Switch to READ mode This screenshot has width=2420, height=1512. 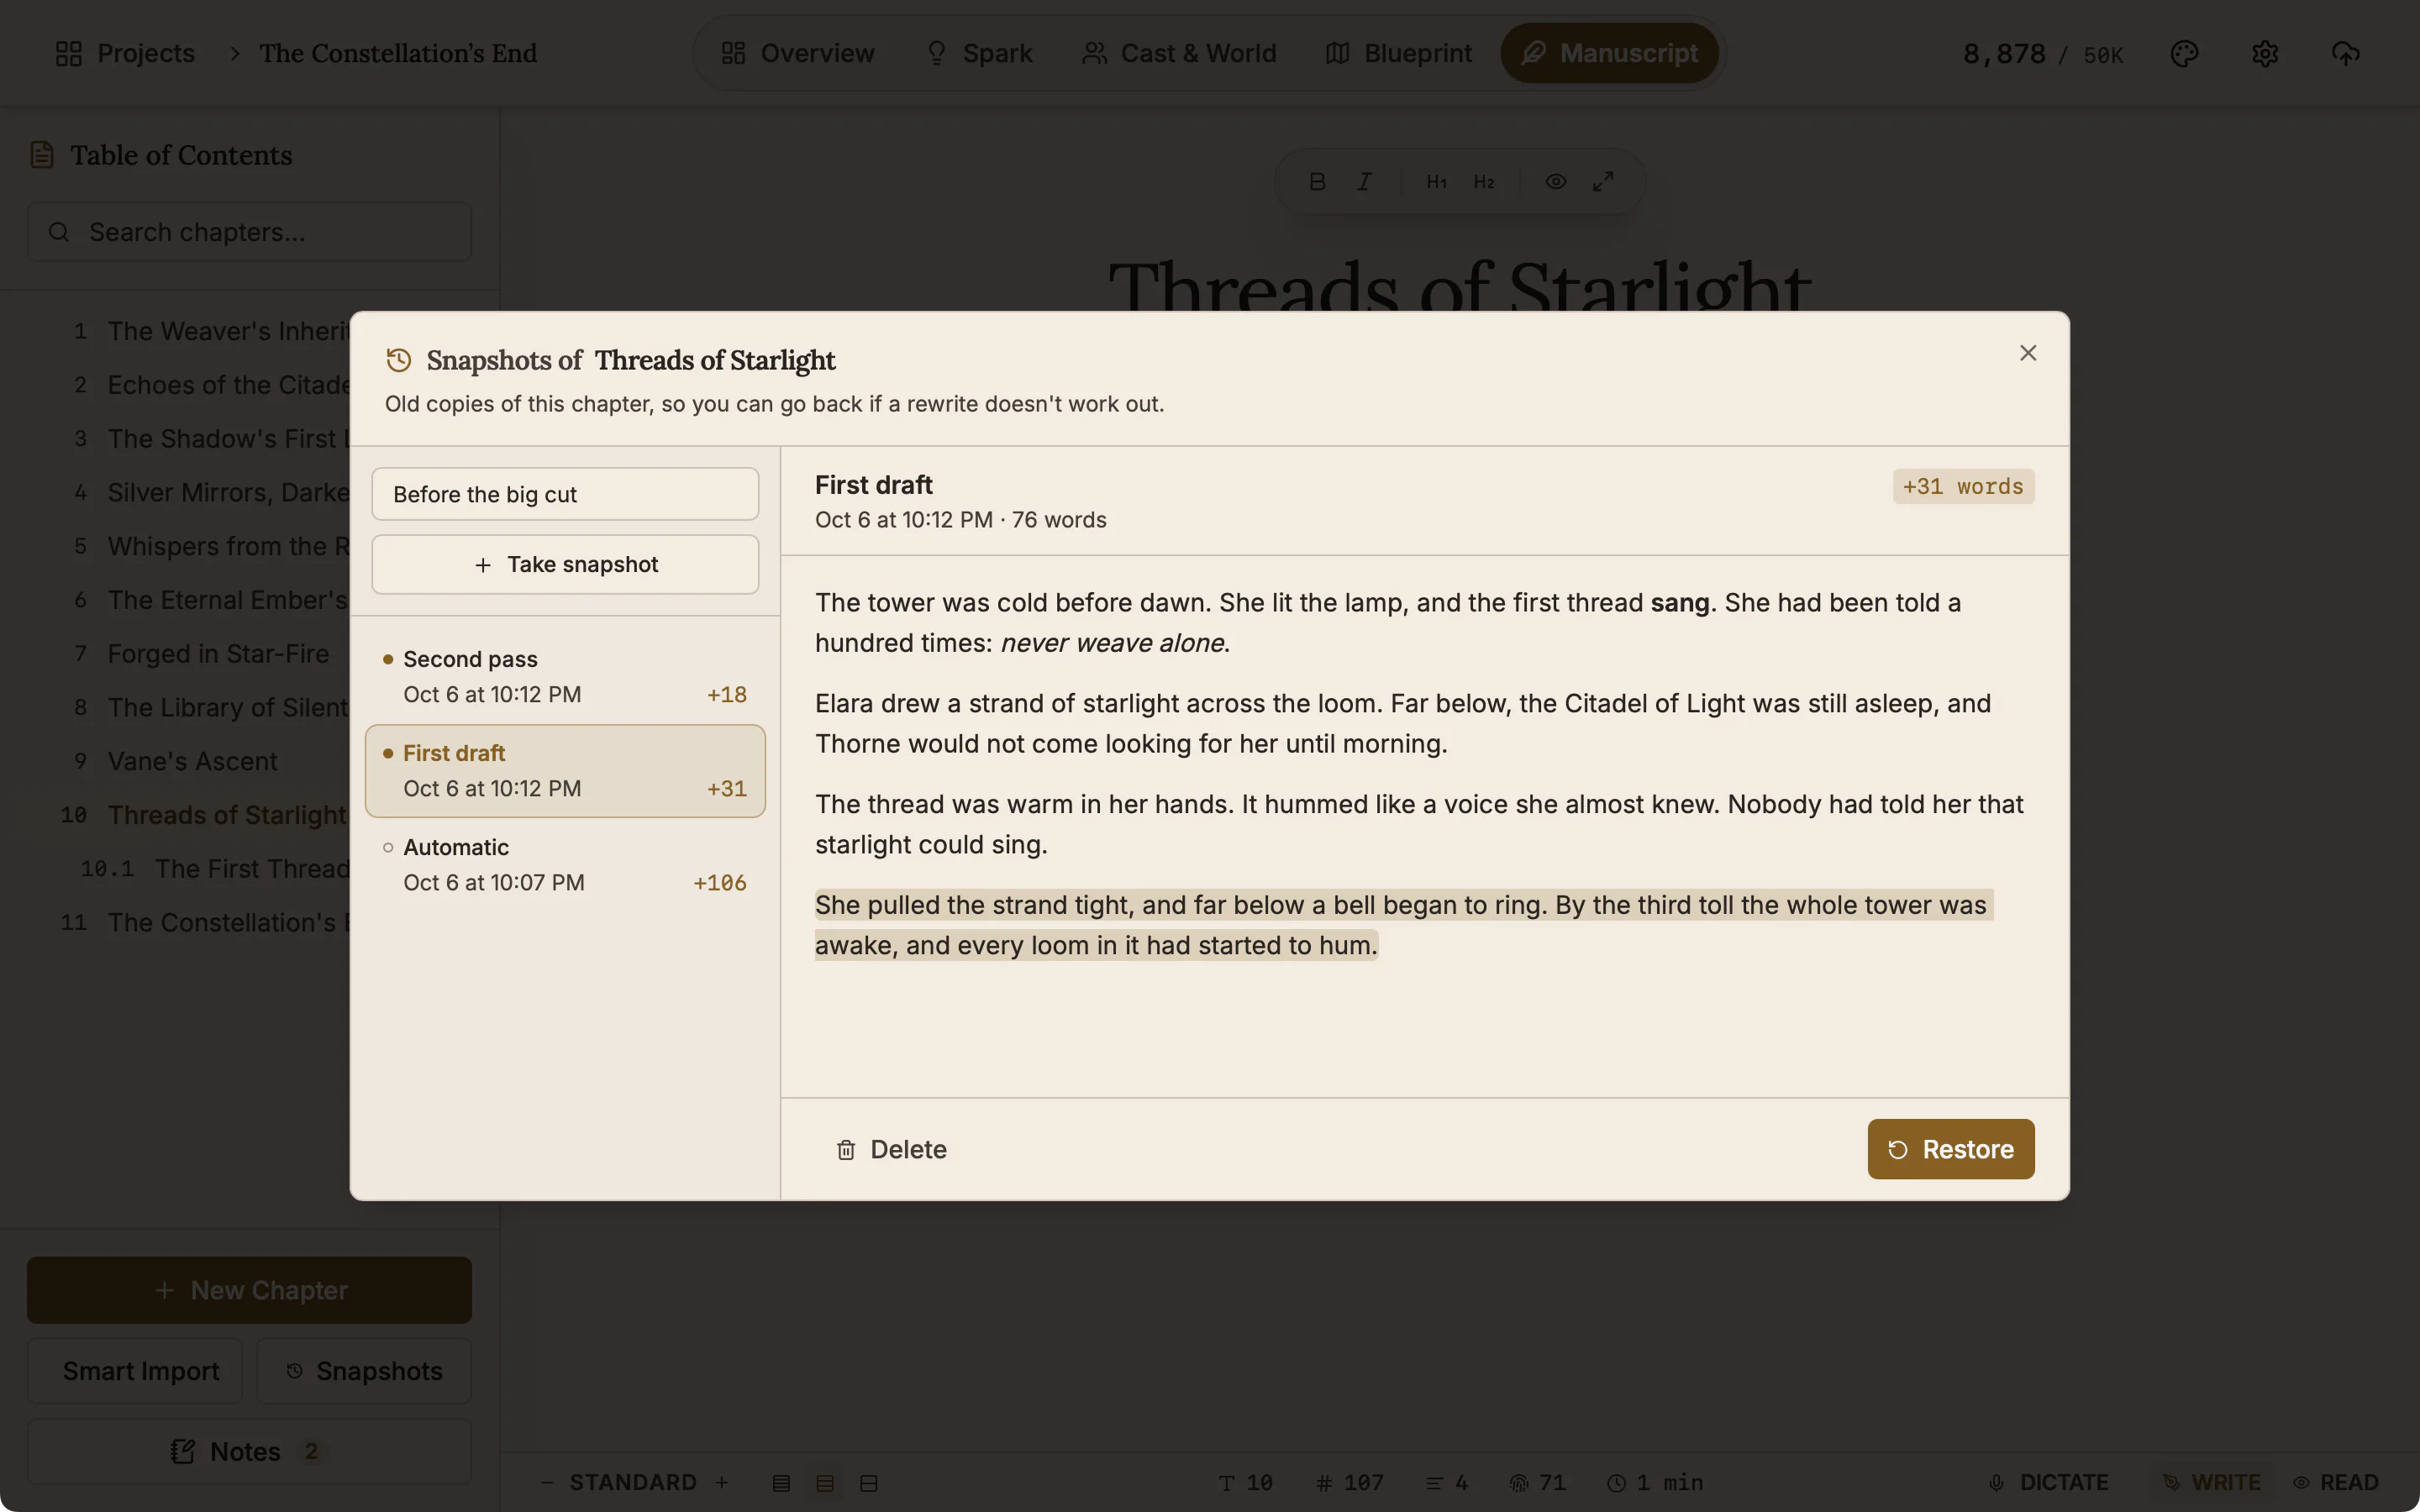2336,1482
